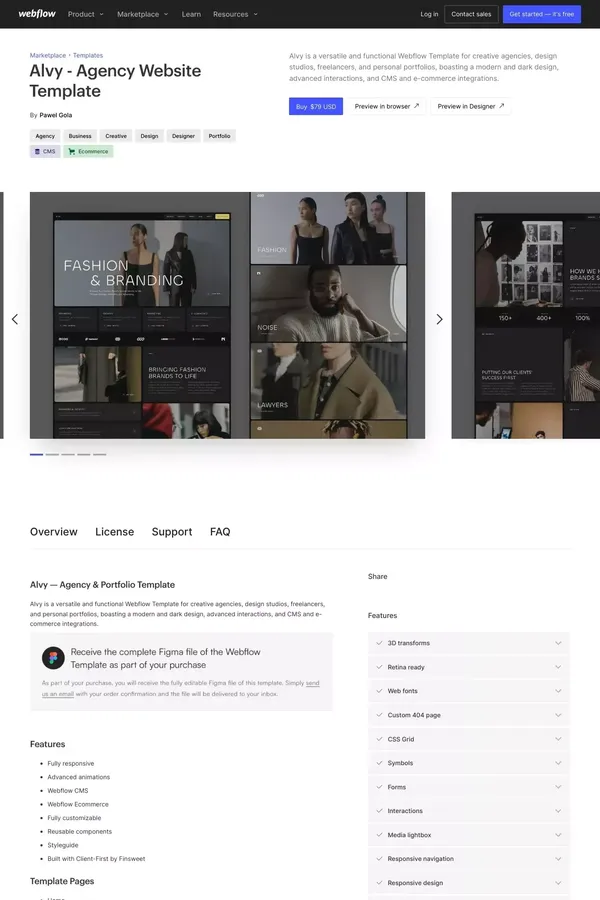Click checkmark icon beside Retina ready
The image size is (600, 900).
[379, 667]
